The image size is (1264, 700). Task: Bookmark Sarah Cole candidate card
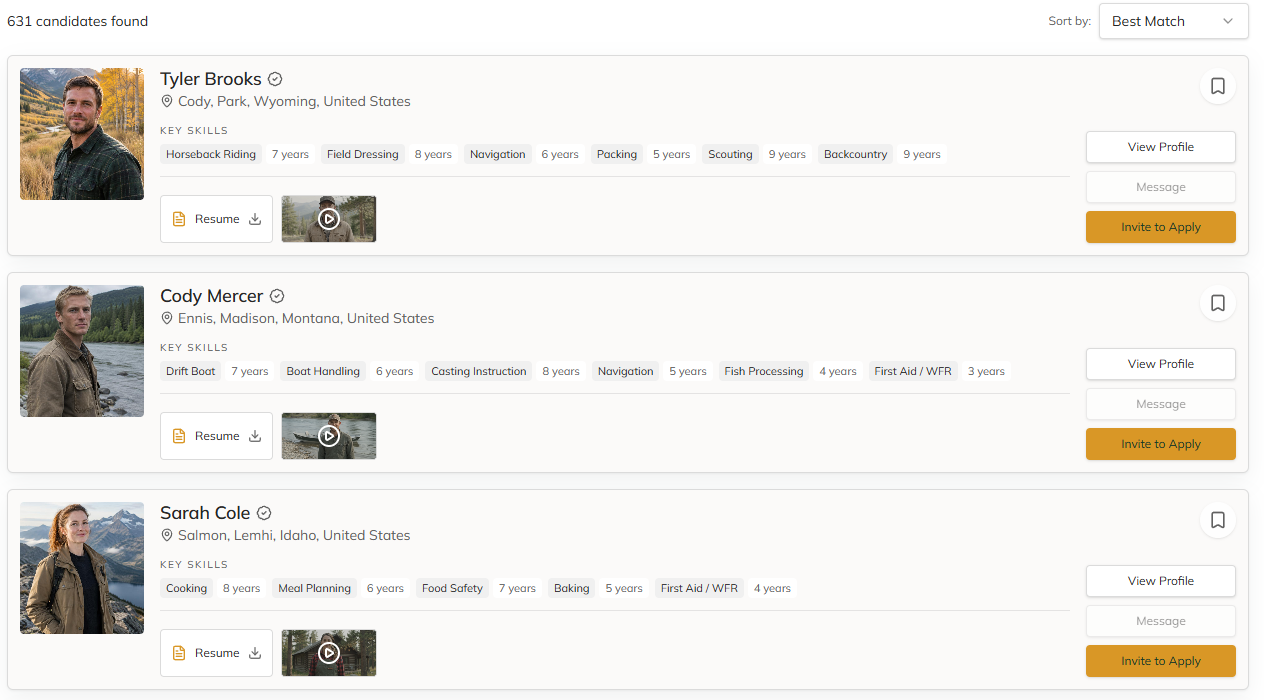pos(1217,520)
